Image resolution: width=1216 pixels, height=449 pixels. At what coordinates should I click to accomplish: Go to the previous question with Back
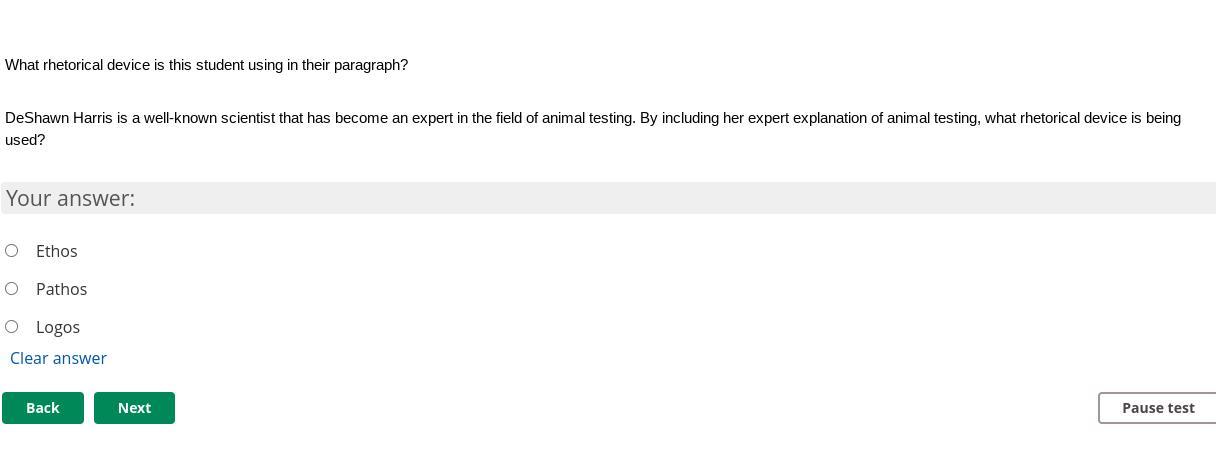pyautogui.click(x=43, y=408)
